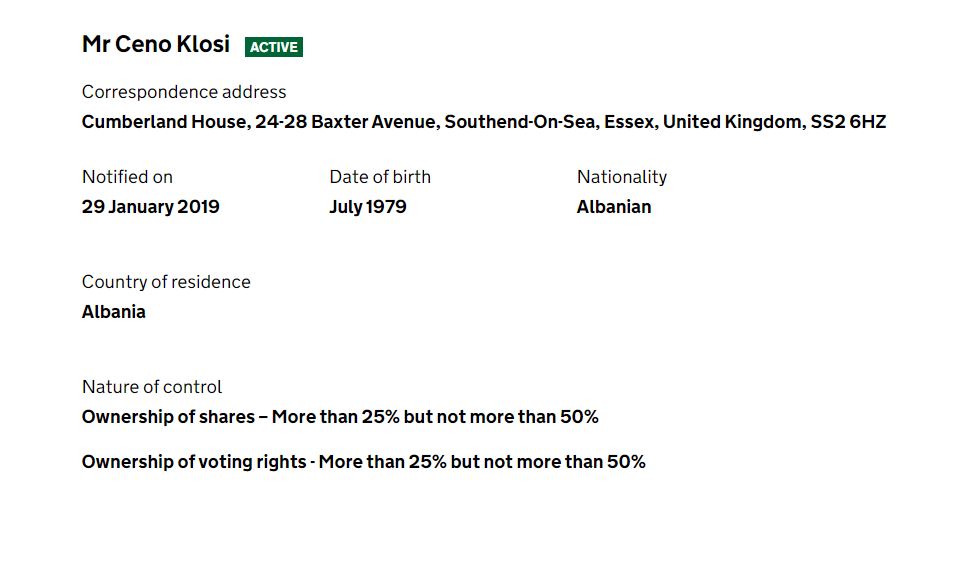Click the 29 January 2019 date
Screen dimensions: 967x563
pyautogui.click(x=151, y=207)
